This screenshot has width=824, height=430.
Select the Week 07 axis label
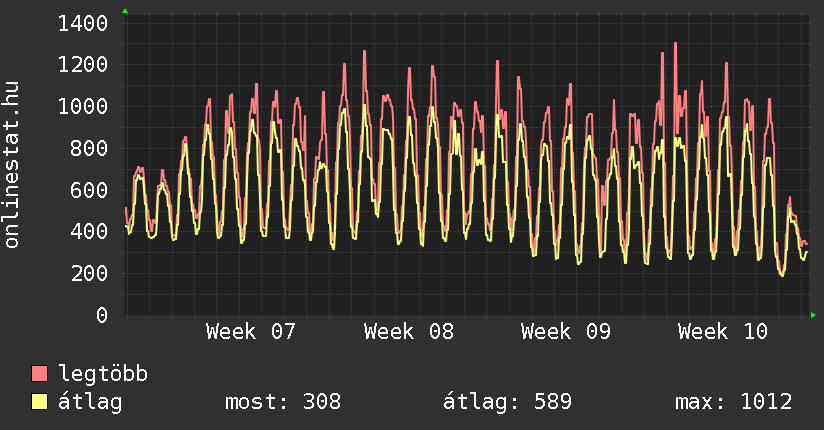[250, 332]
